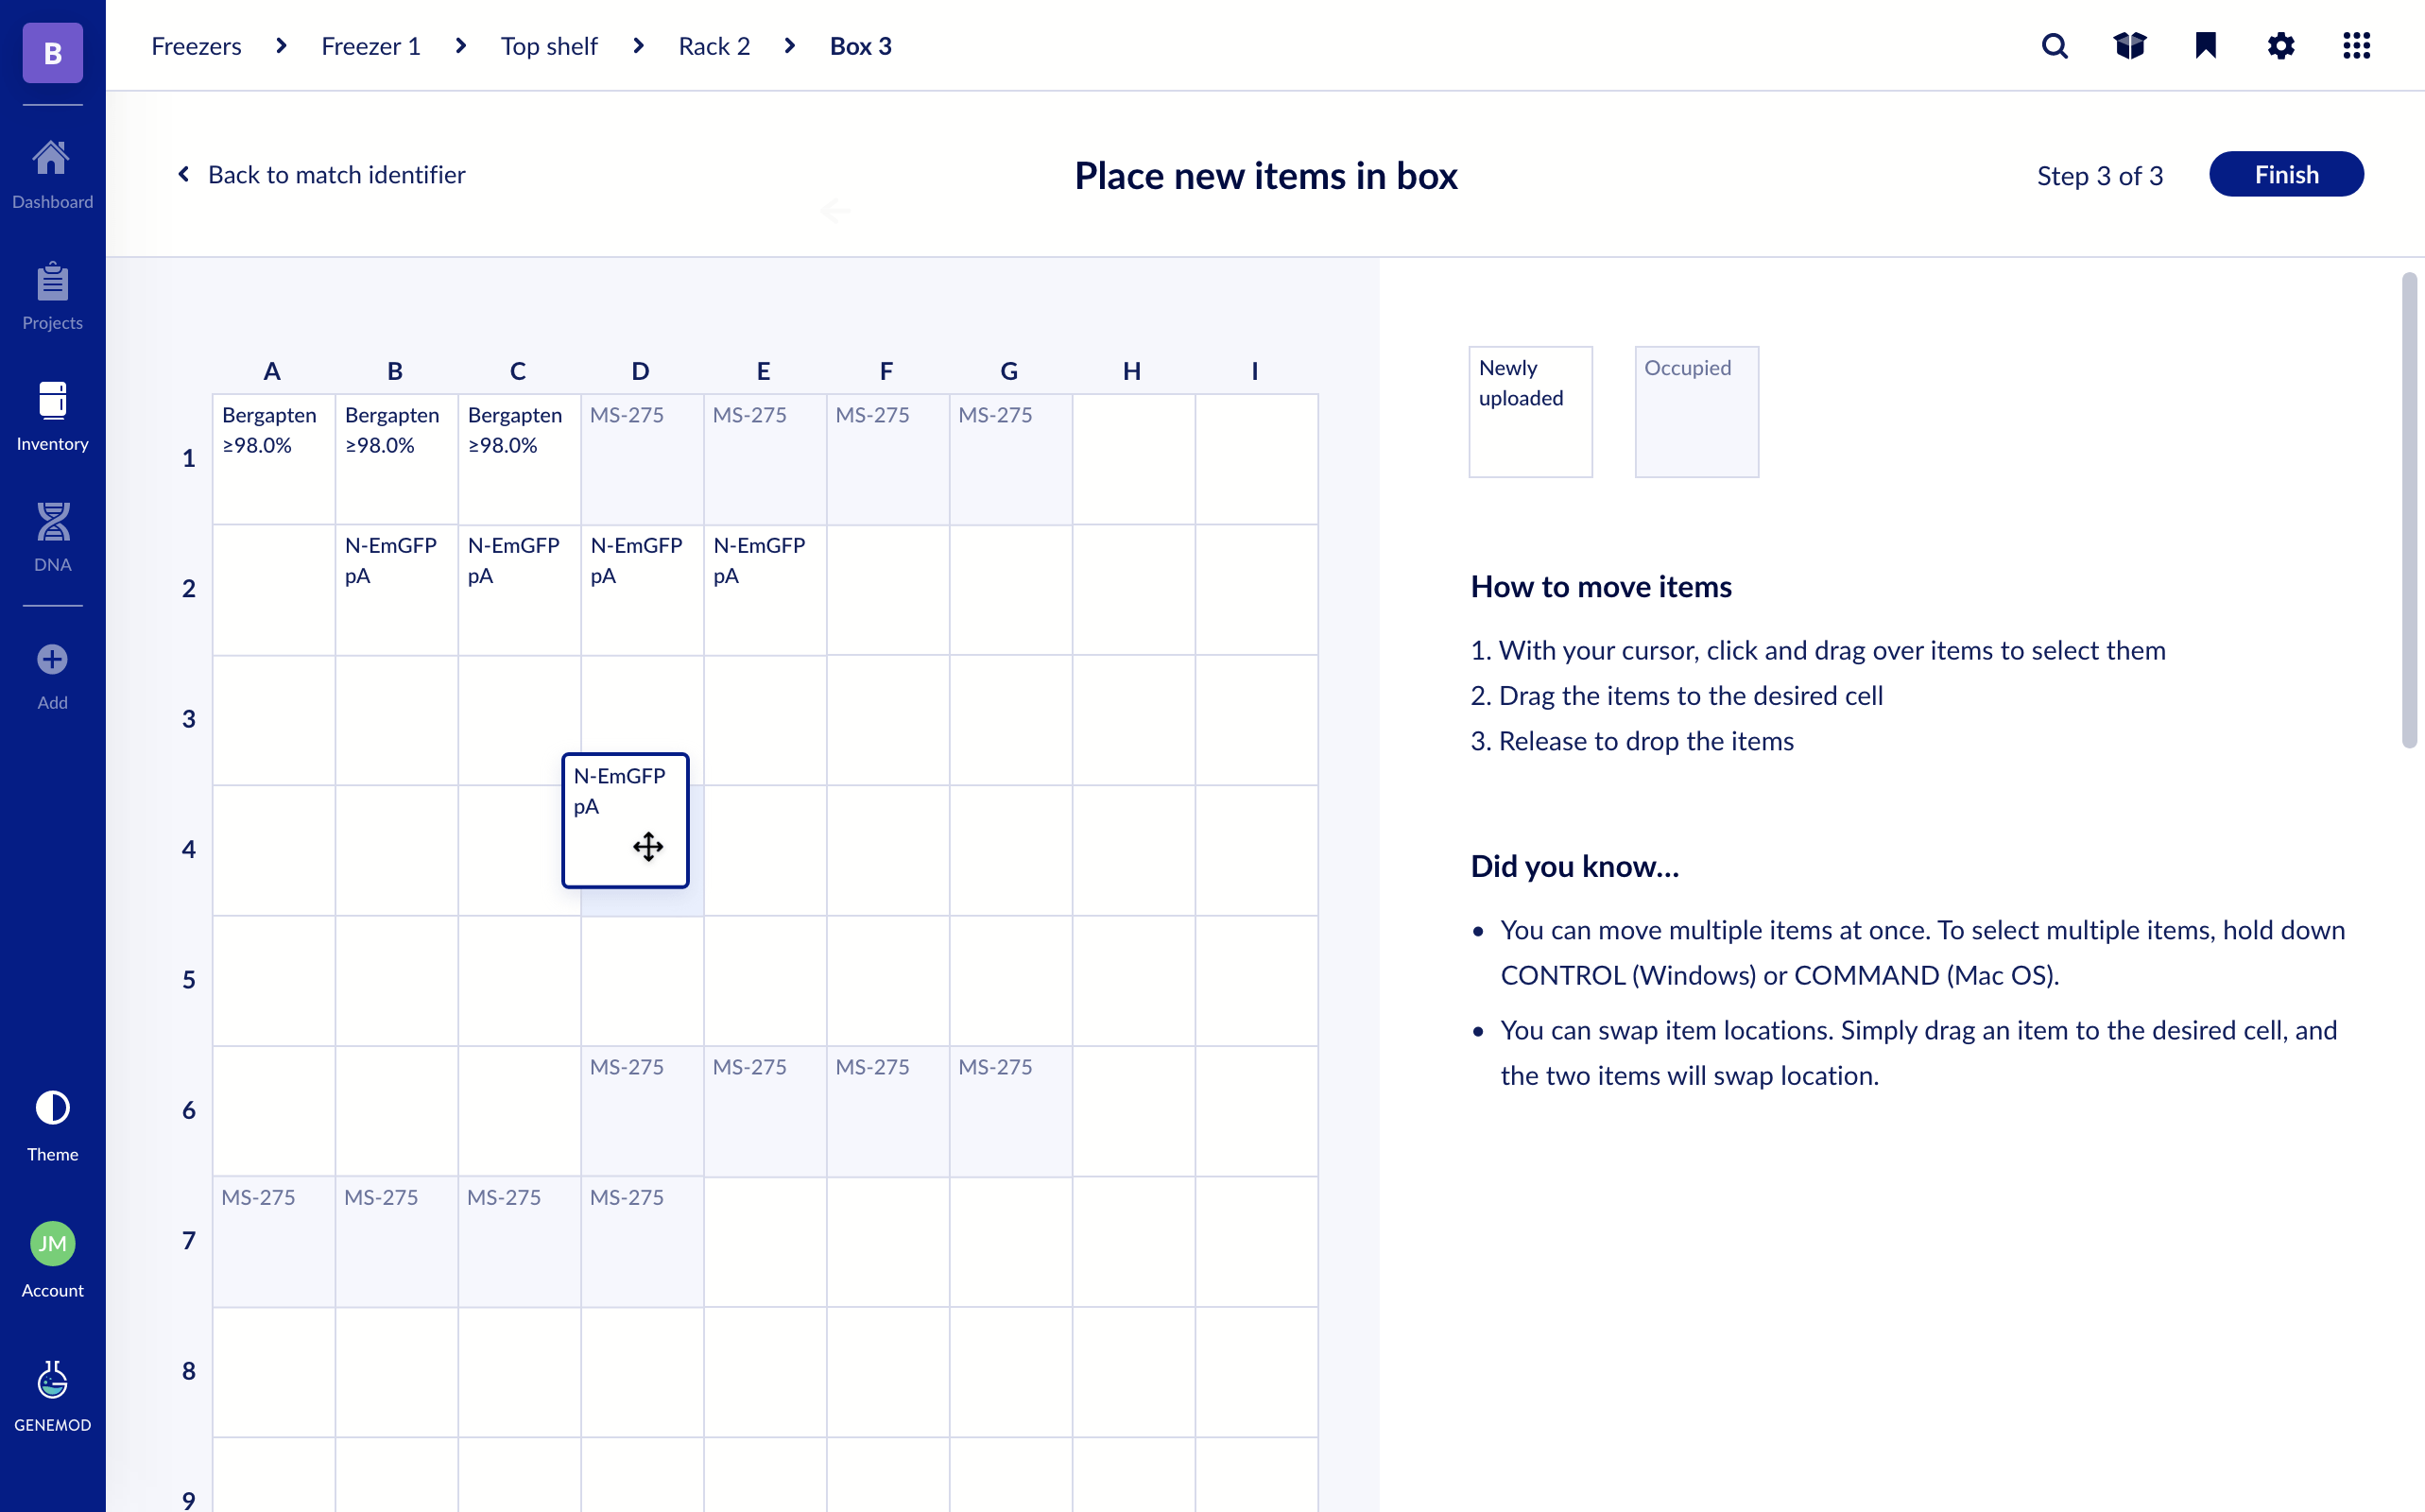
Task: Click the back chevron beside match identifier
Action: click(184, 174)
